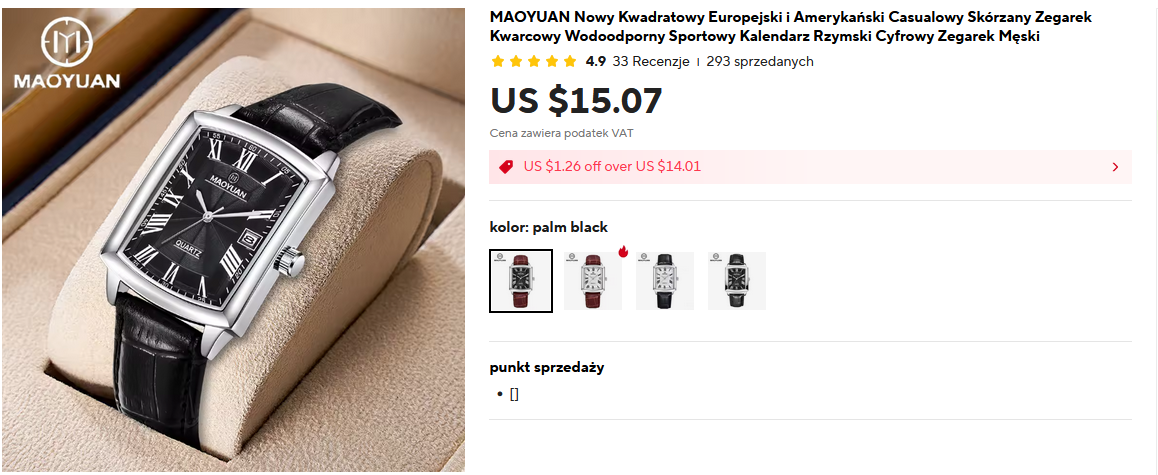Click the 4.9 rating score
Image resolution: width=1158 pixels, height=475 pixels.
[596, 61]
